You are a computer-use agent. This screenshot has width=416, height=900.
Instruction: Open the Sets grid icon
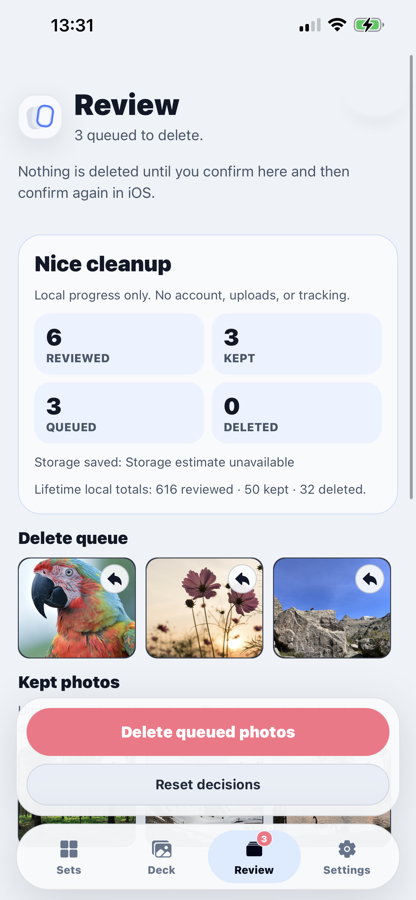tap(69, 849)
